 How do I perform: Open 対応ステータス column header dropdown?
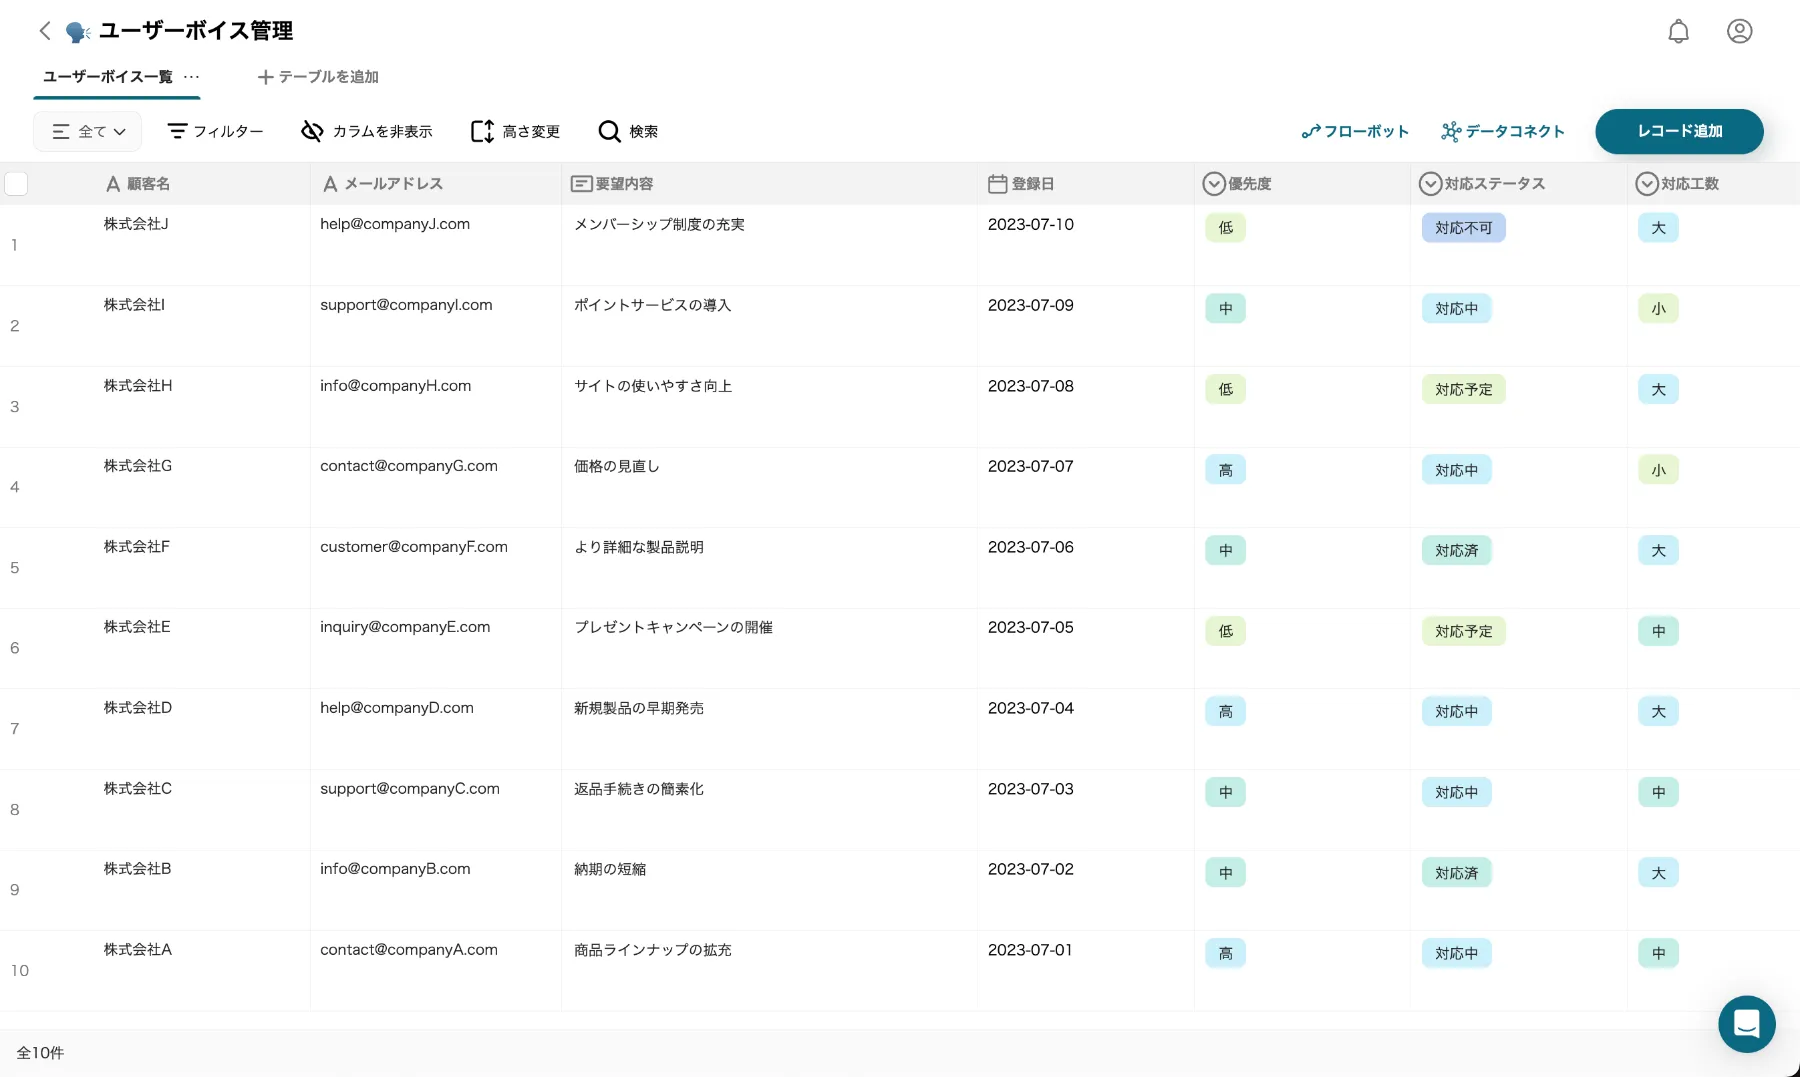point(1430,184)
